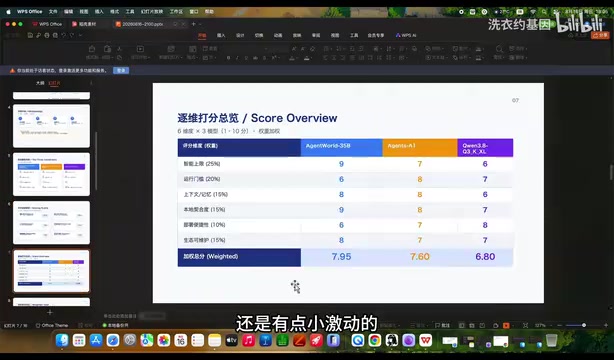Open Finder from the dock

click(62, 340)
